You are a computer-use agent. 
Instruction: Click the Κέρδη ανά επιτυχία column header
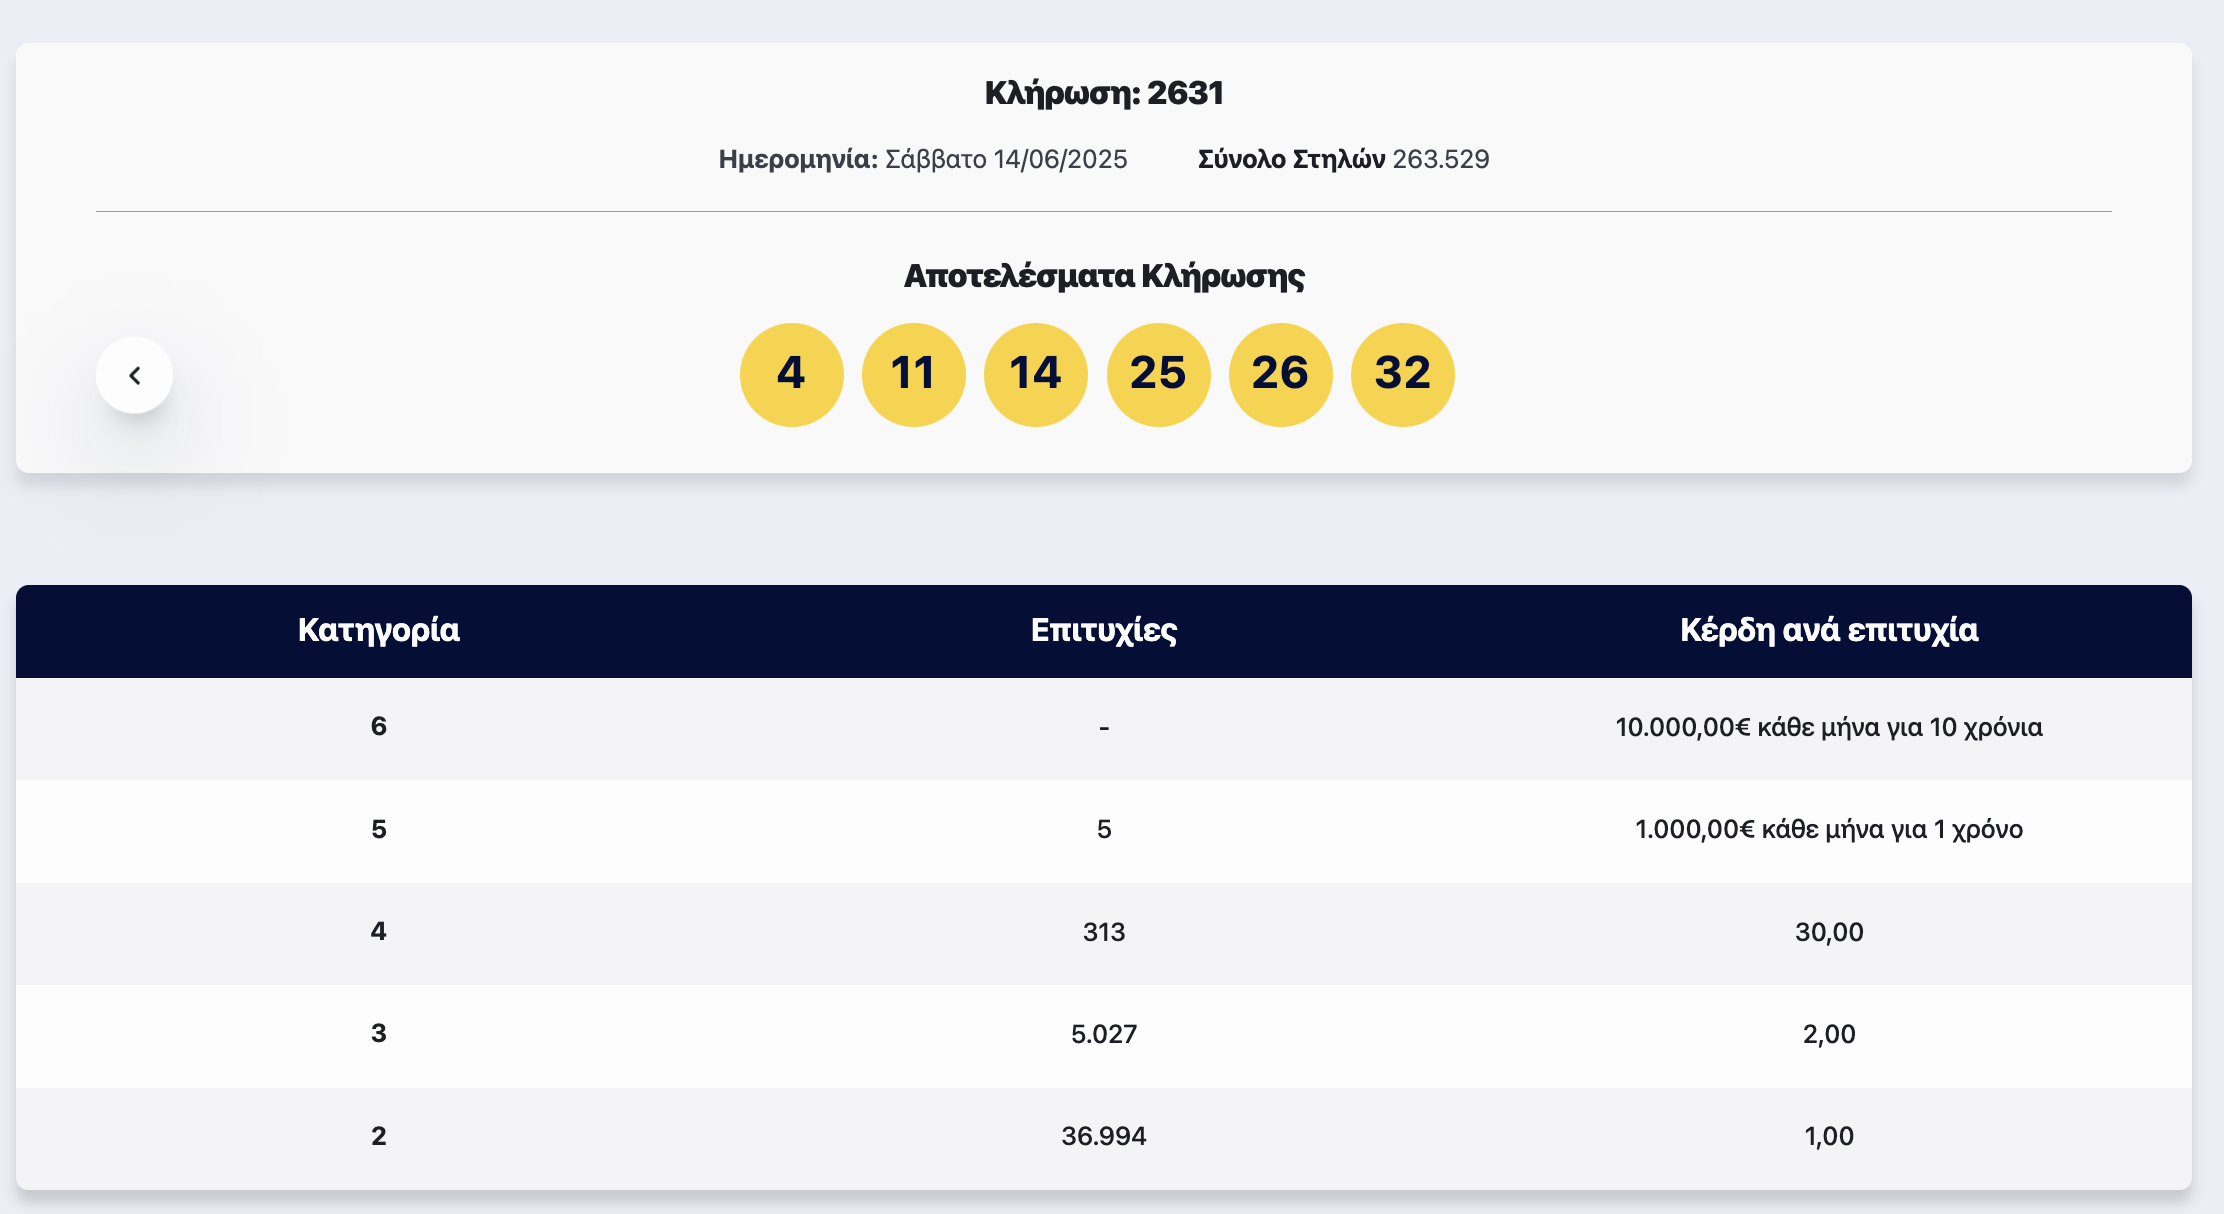[x=1828, y=630]
